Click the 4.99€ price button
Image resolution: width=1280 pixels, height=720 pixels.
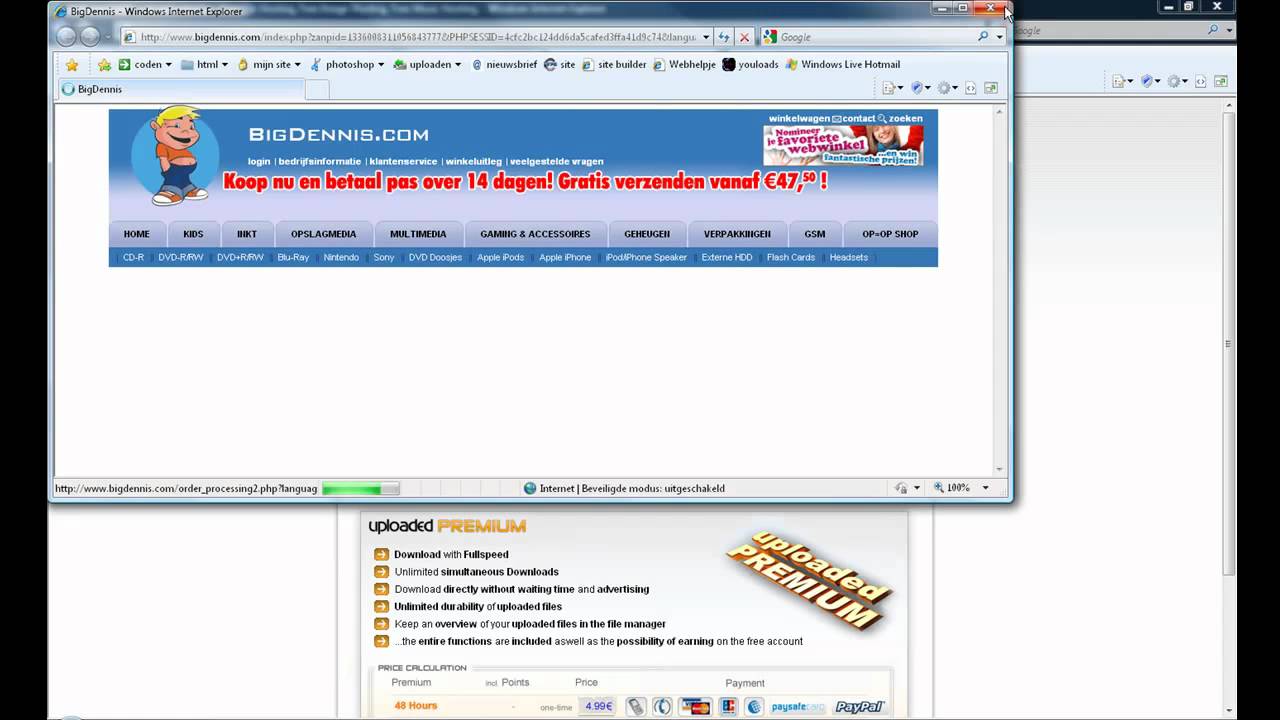coord(598,706)
